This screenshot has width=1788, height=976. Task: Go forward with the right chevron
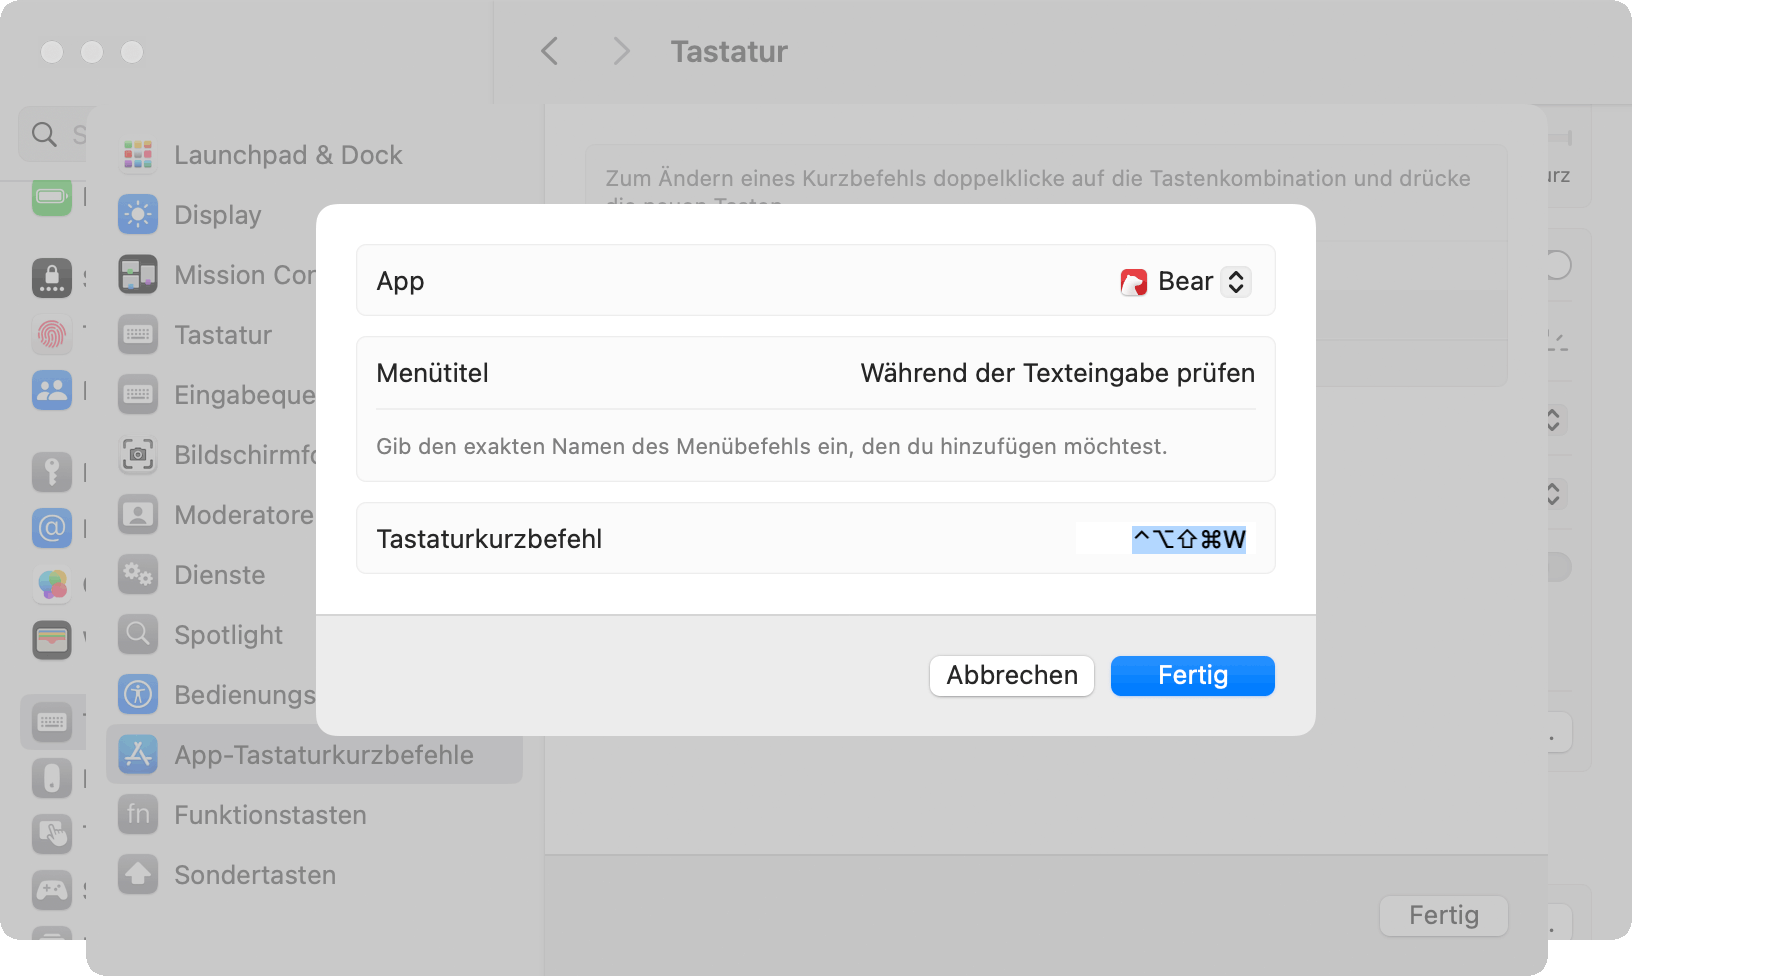[x=621, y=51]
